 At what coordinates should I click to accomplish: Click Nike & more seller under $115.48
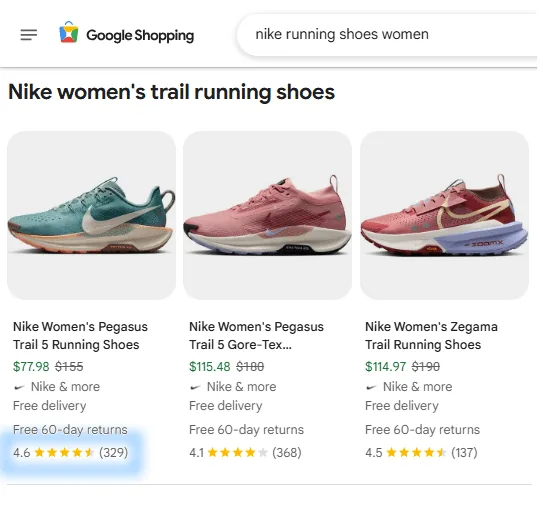241,387
